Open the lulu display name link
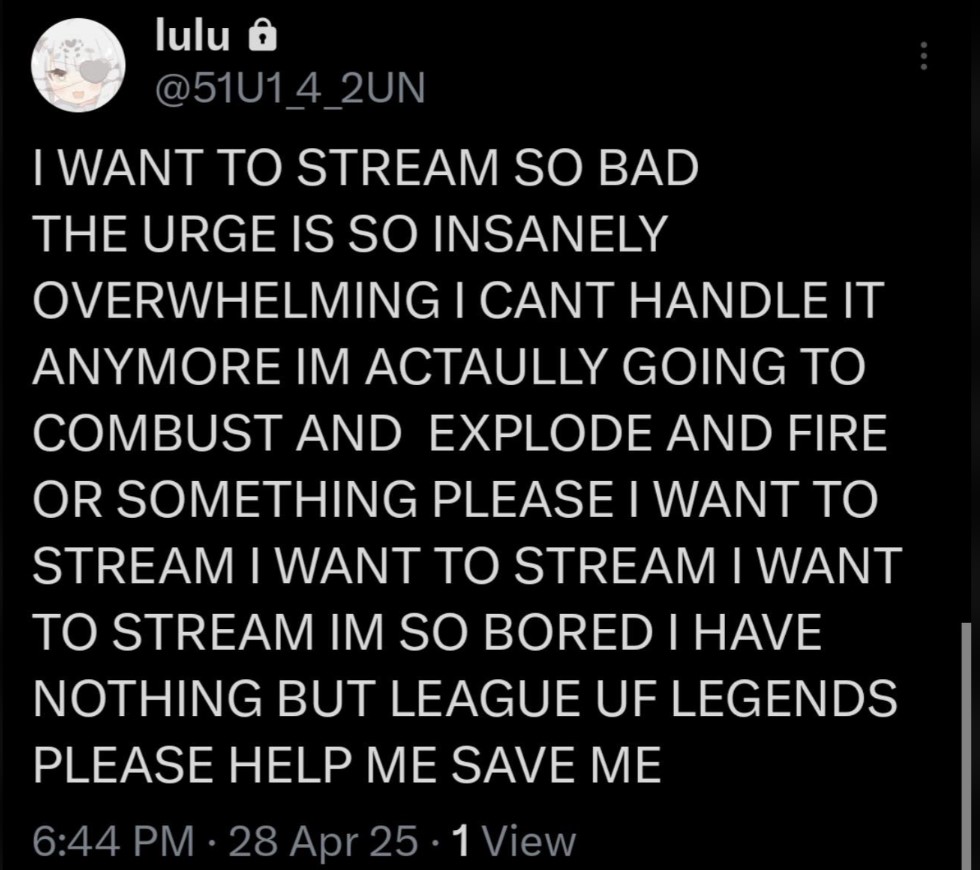 point(192,36)
